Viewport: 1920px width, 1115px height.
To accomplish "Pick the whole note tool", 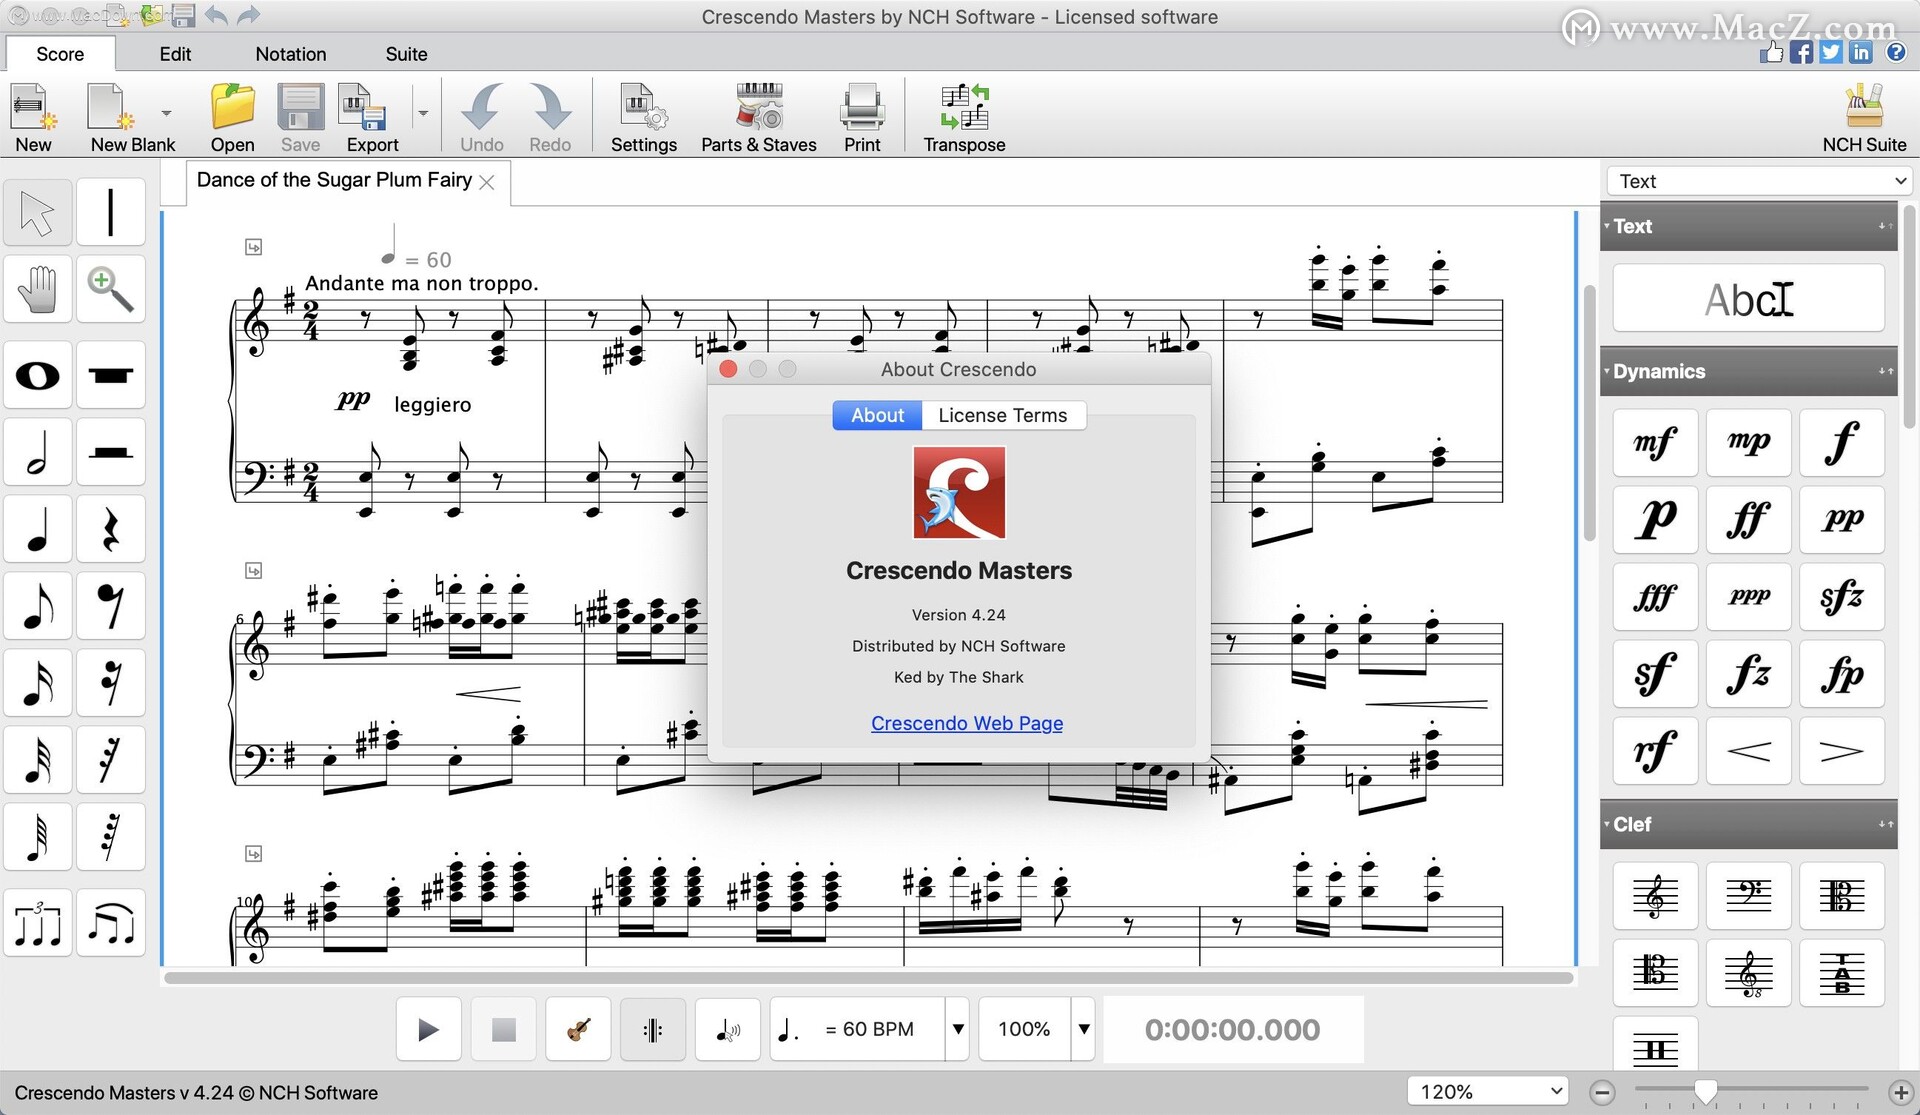I will (37, 375).
